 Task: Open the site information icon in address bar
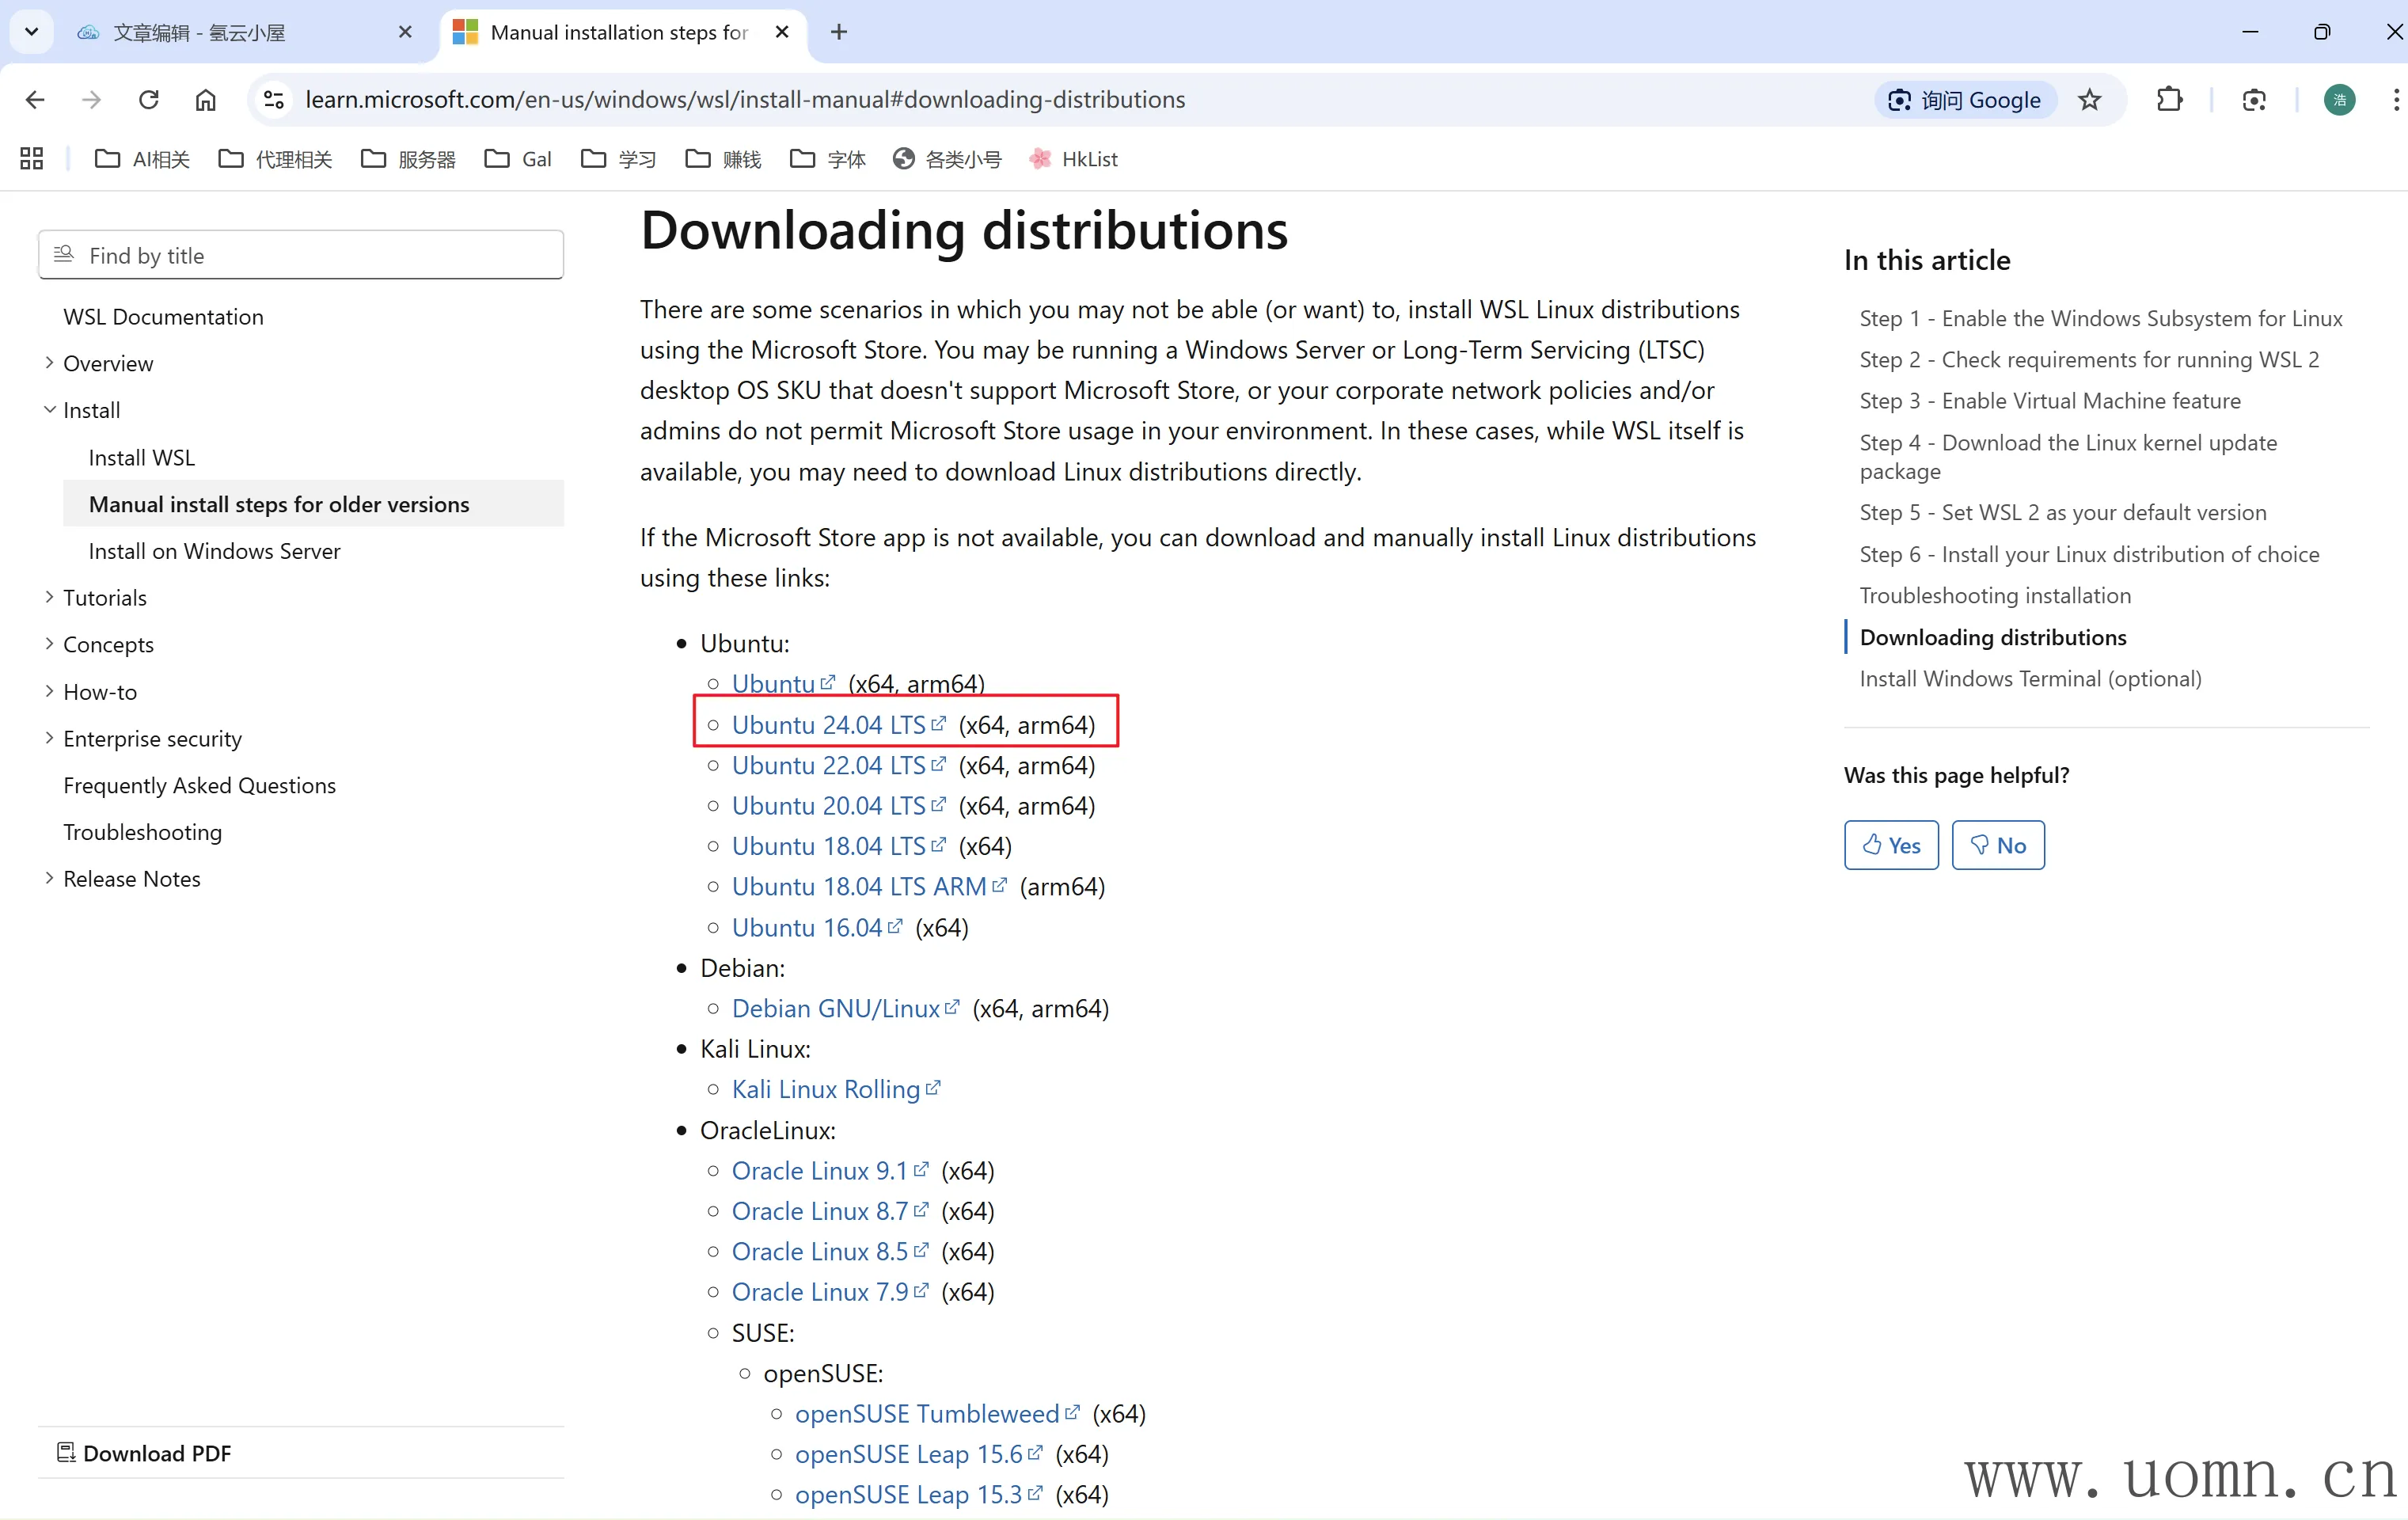(274, 99)
